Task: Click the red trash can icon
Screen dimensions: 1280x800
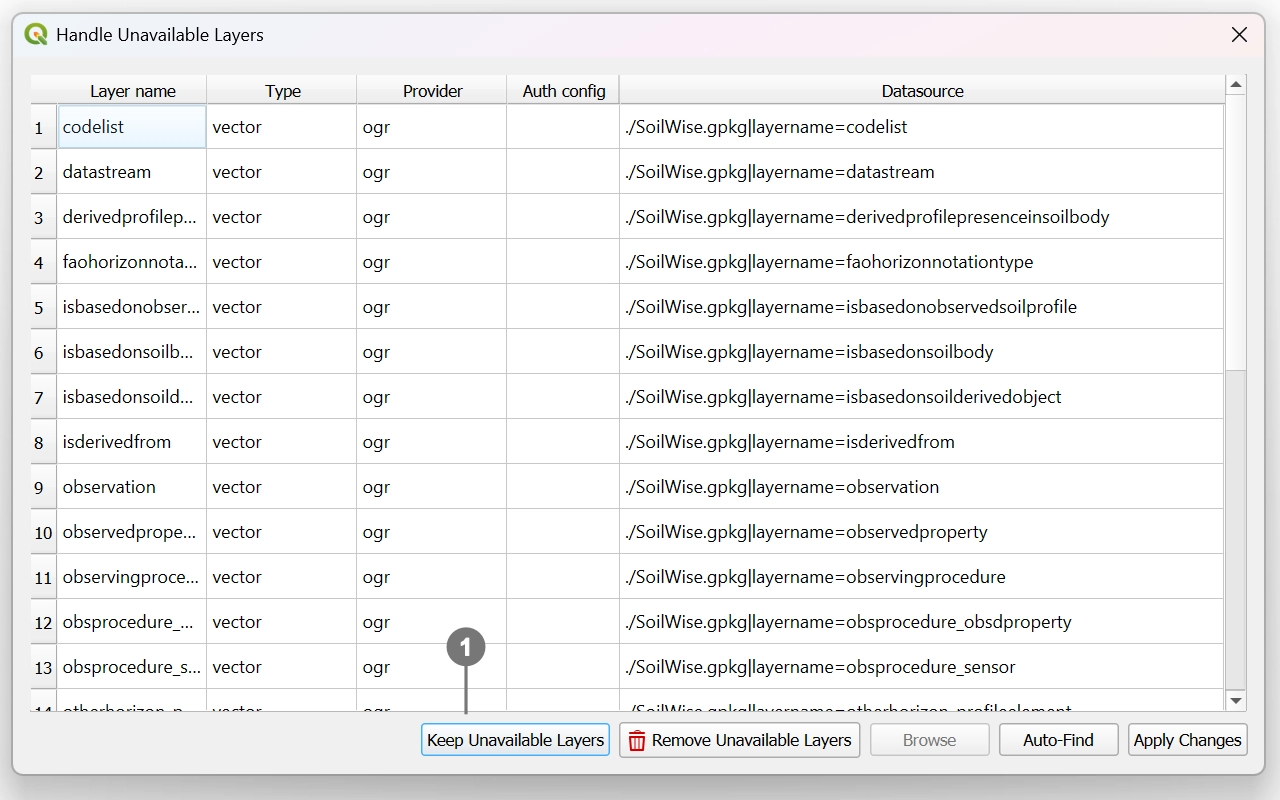Action: [637, 740]
